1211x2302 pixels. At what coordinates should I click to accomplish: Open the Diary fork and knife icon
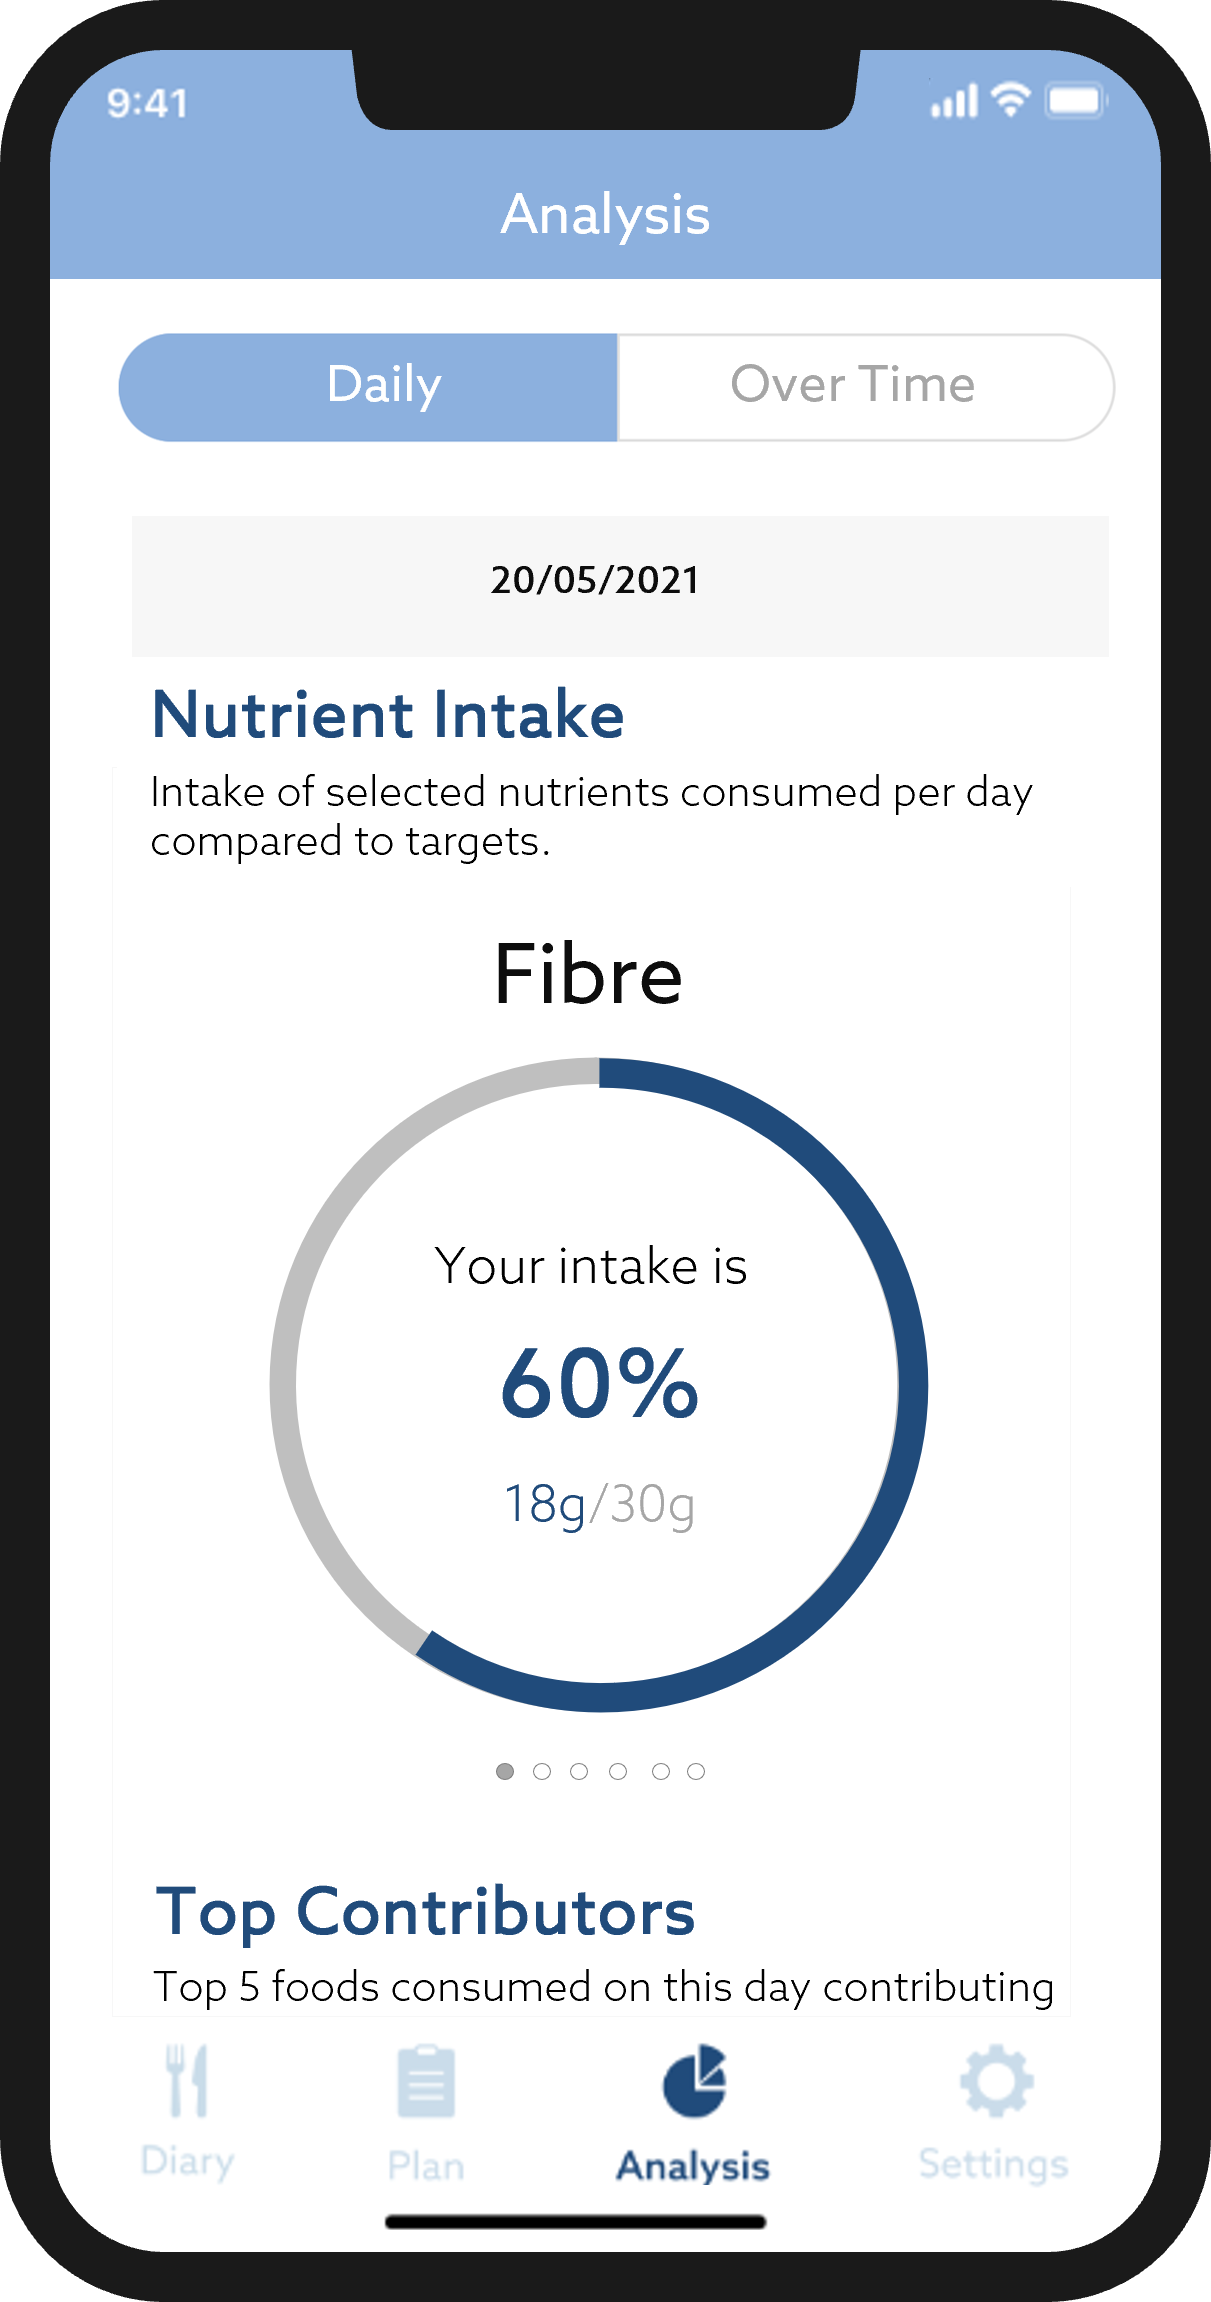pyautogui.click(x=187, y=2082)
